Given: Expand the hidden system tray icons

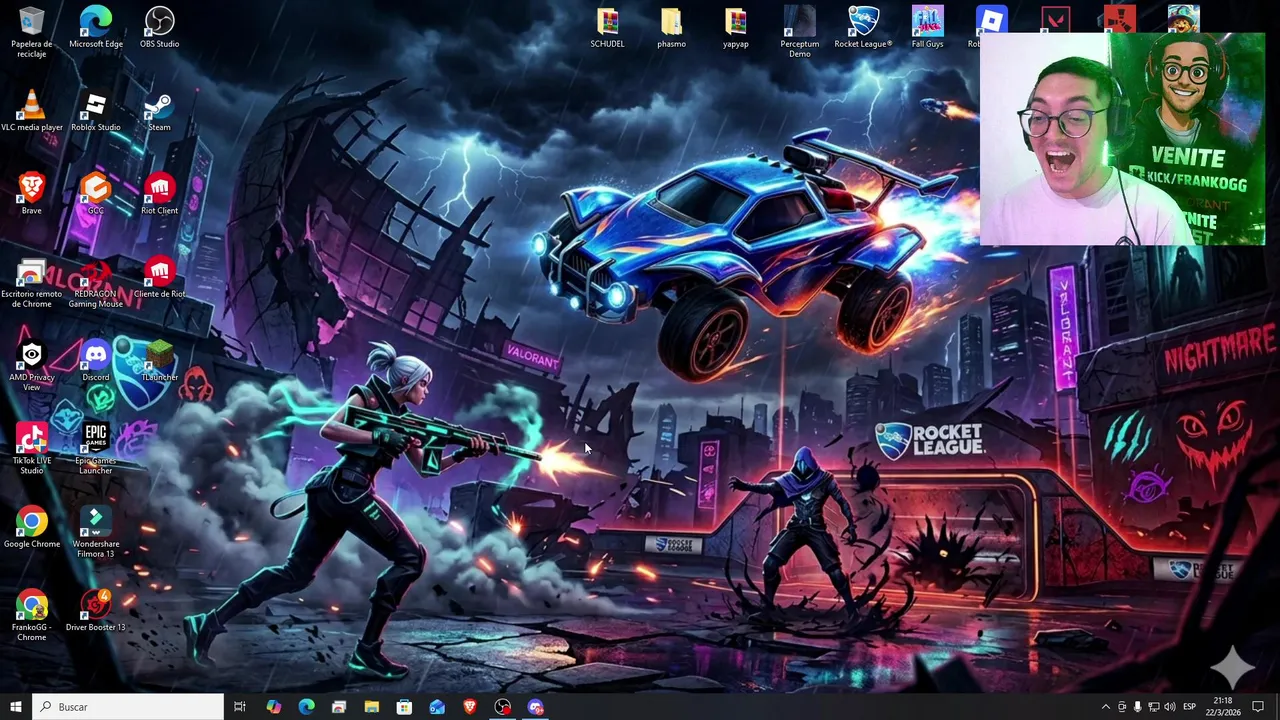Looking at the screenshot, I should pos(1105,707).
